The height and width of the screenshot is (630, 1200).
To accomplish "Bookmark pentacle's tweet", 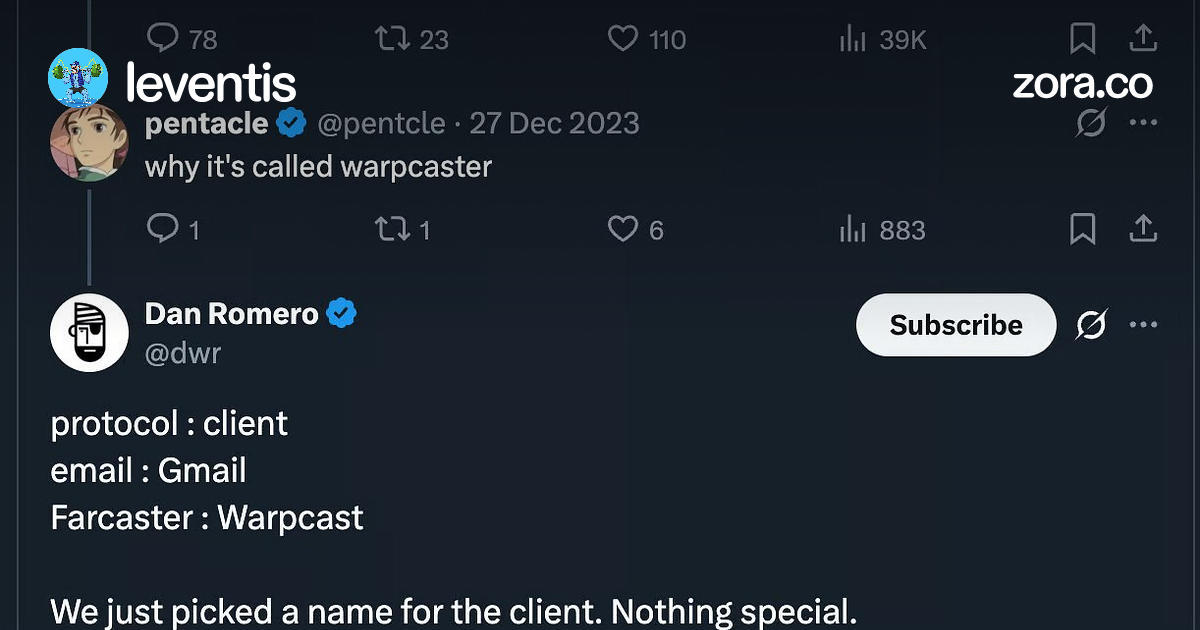I will pyautogui.click(x=1082, y=230).
